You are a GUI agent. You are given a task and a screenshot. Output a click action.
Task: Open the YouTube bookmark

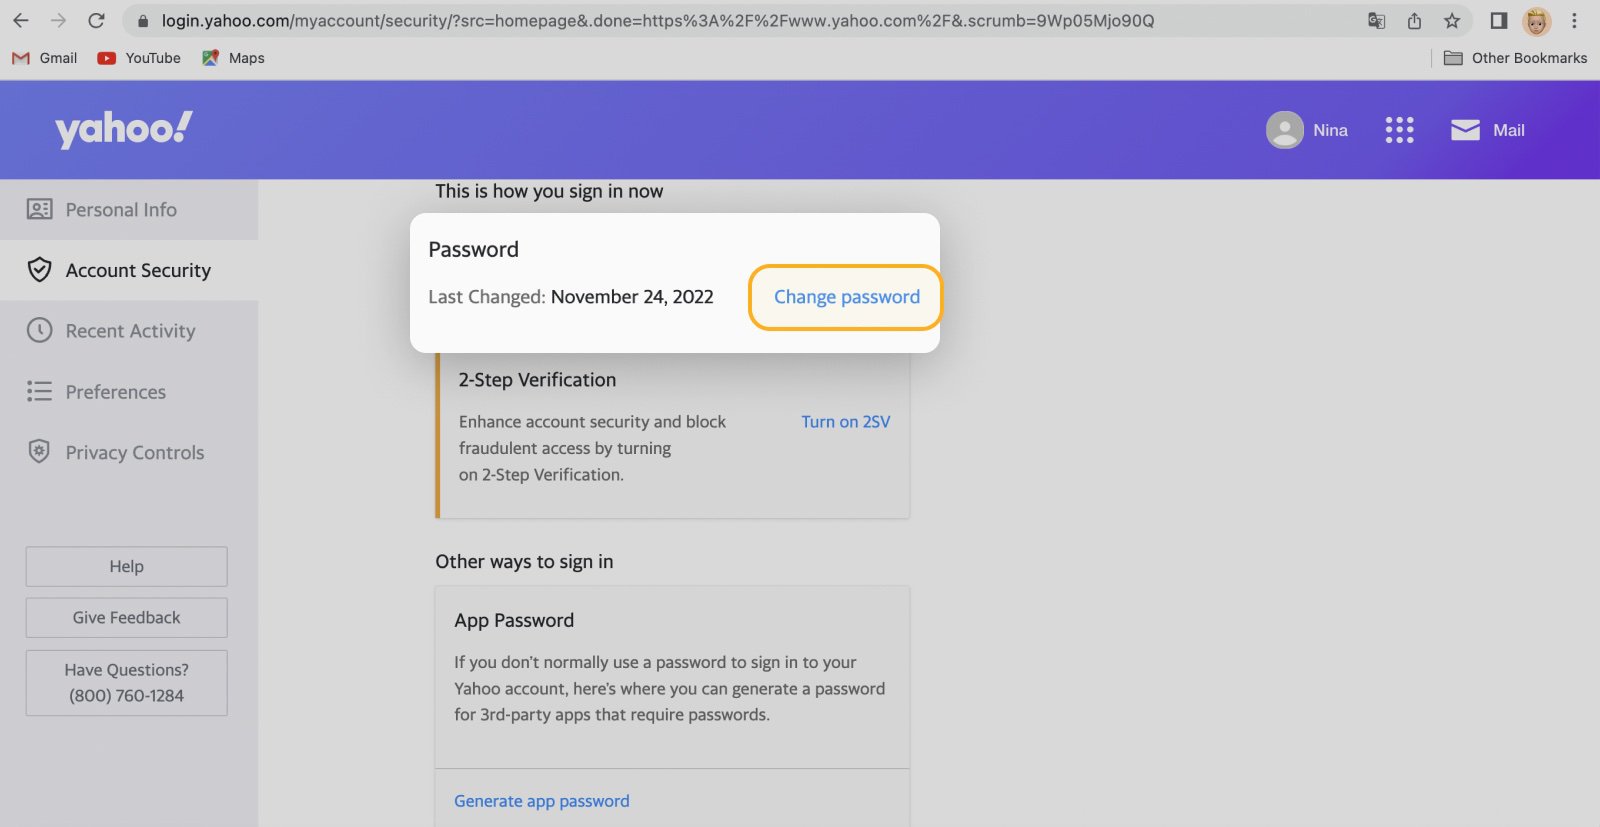tap(138, 57)
